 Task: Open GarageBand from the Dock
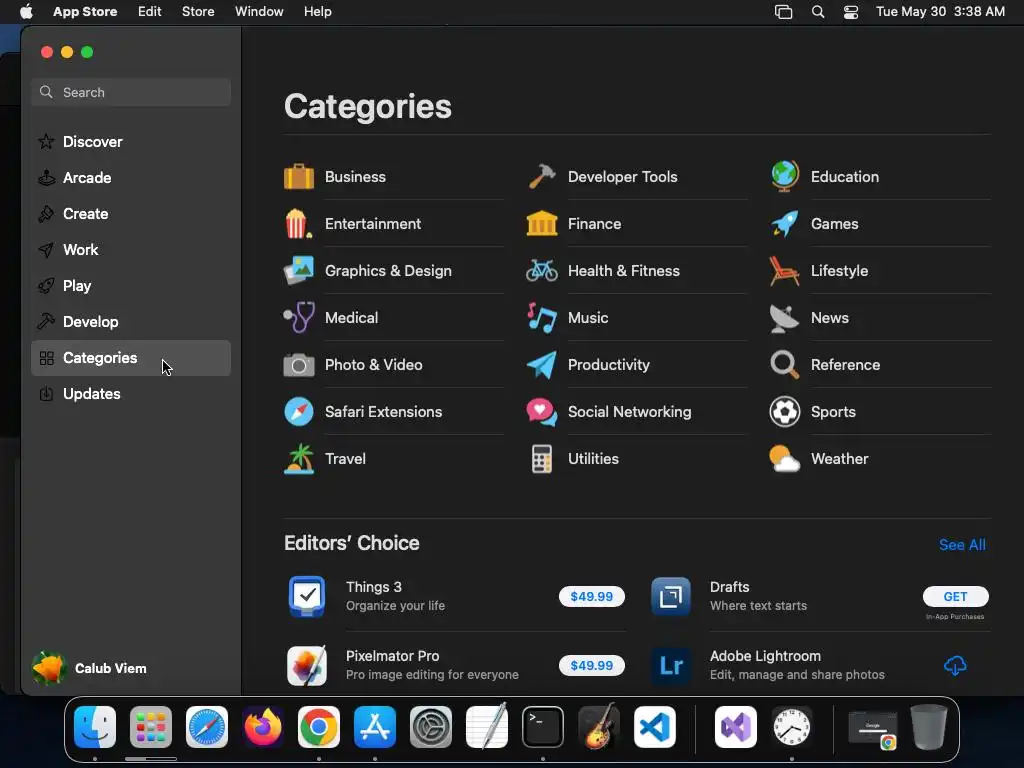599,727
